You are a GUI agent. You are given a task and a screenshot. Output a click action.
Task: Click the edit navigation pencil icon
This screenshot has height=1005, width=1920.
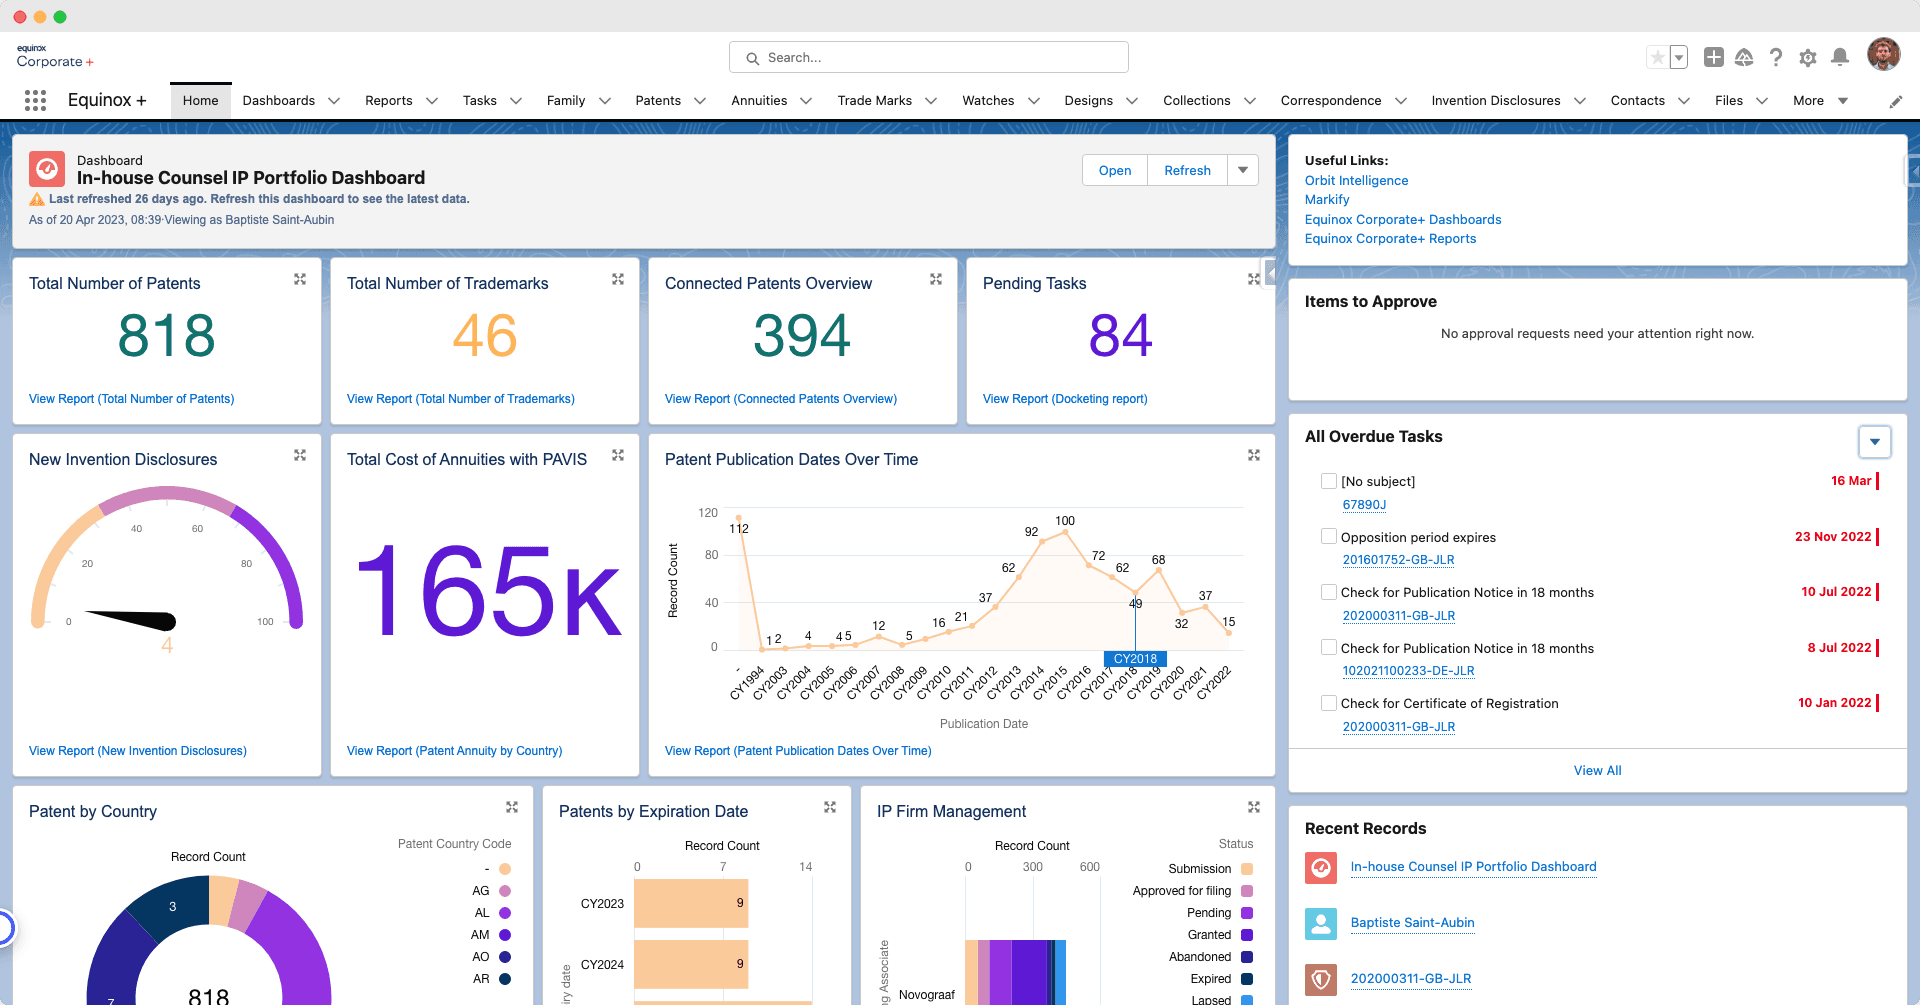(1896, 101)
